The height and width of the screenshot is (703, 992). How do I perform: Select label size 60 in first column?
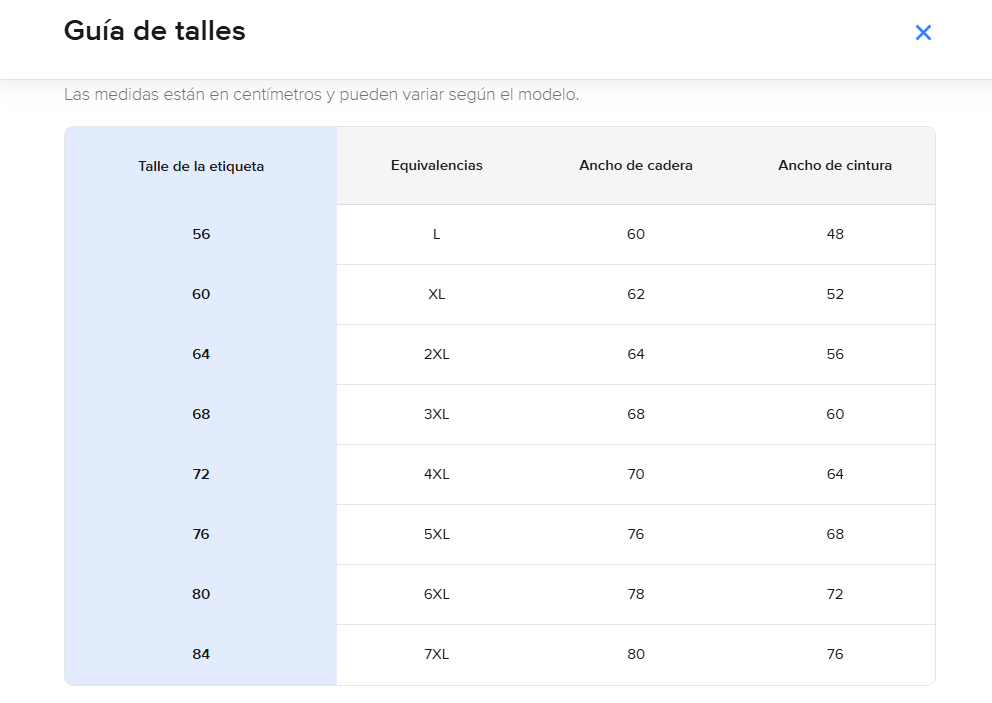click(x=201, y=295)
